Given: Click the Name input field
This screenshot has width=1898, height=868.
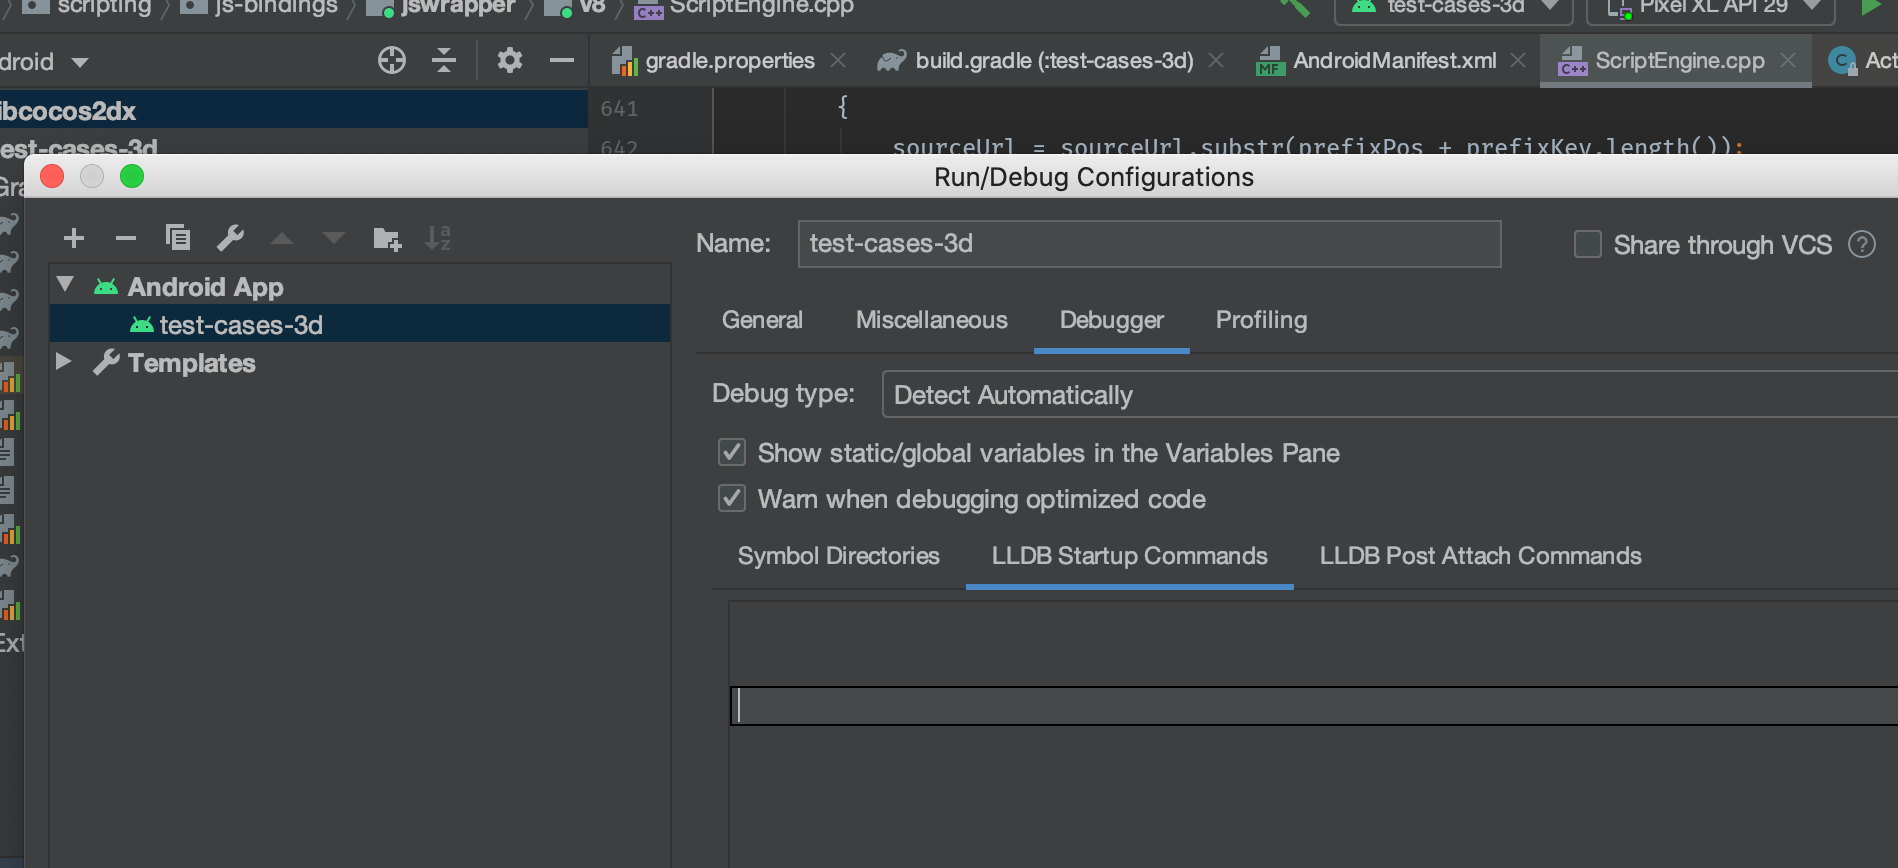Looking at the screenshot, I should [x=1149, y=244].
